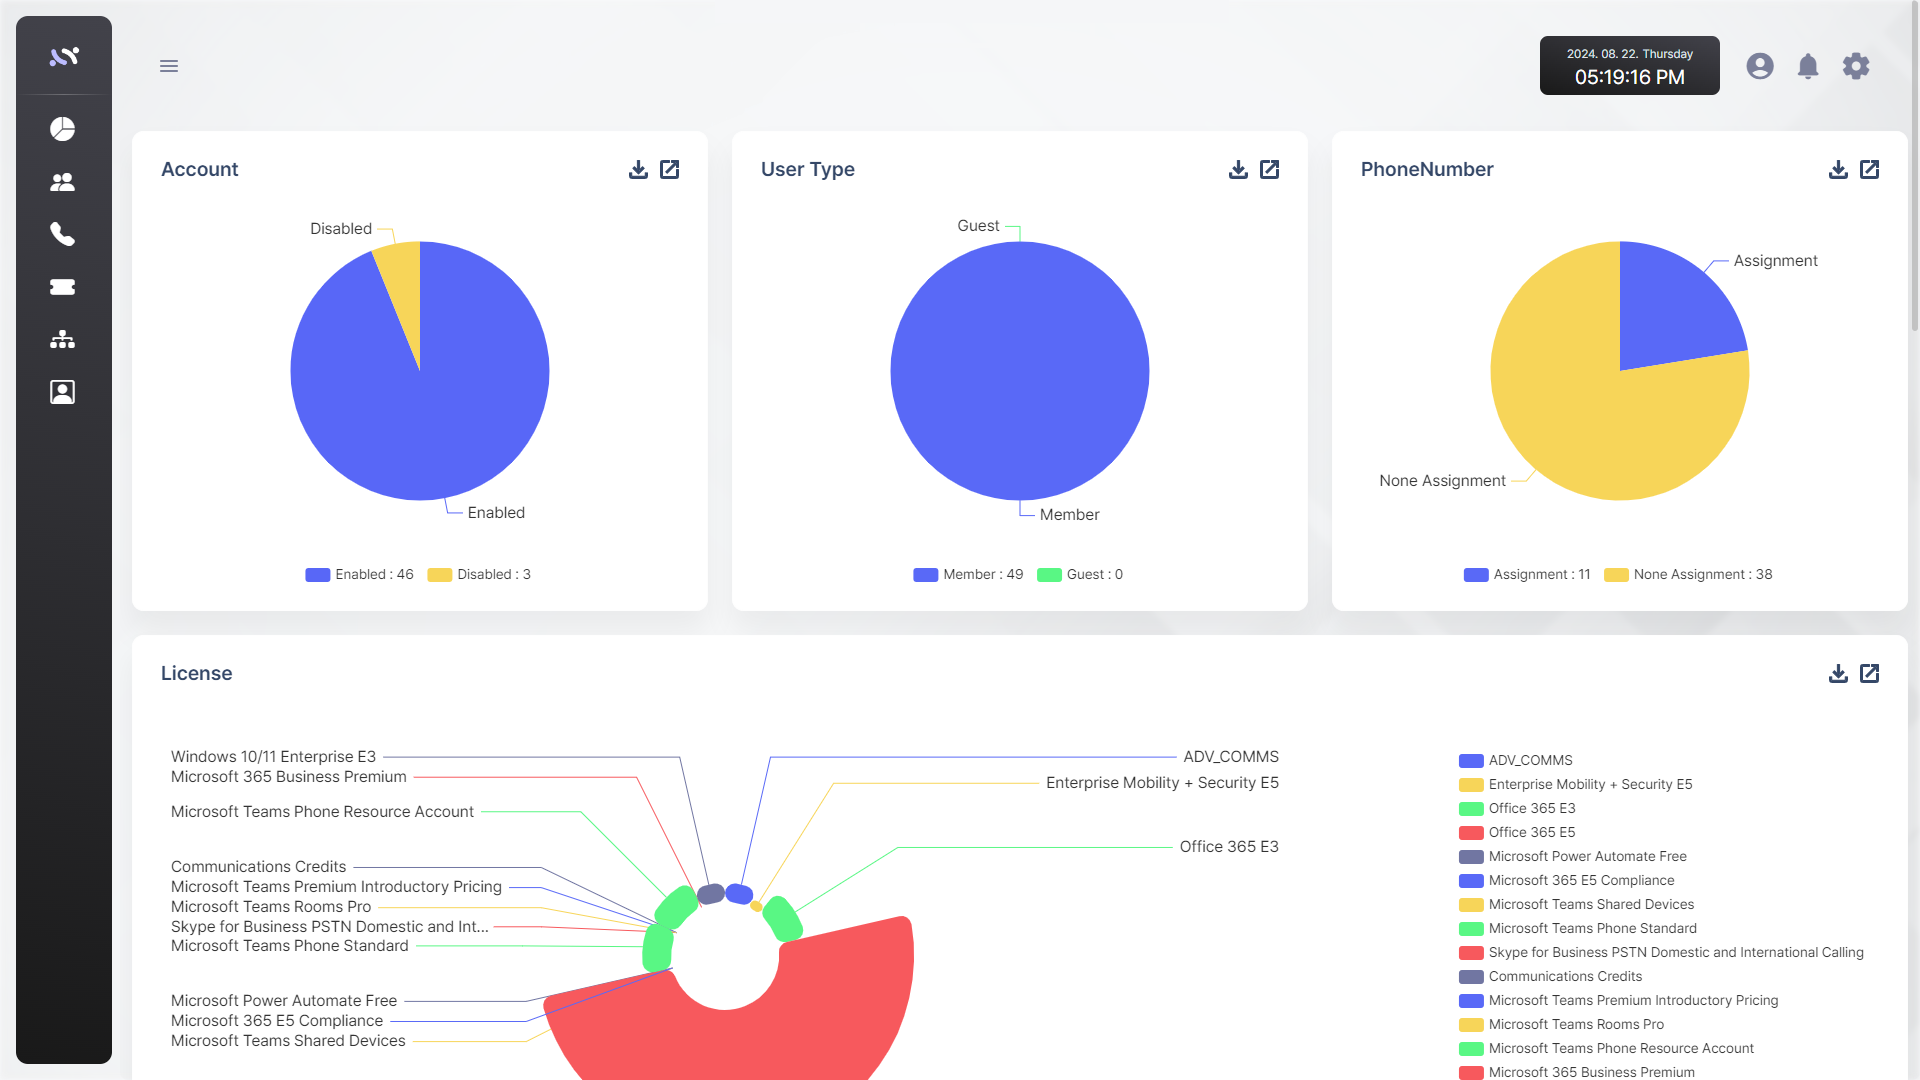Open the settings gear
The height and width of the screenshot is (1080, 1920).
1856,66
